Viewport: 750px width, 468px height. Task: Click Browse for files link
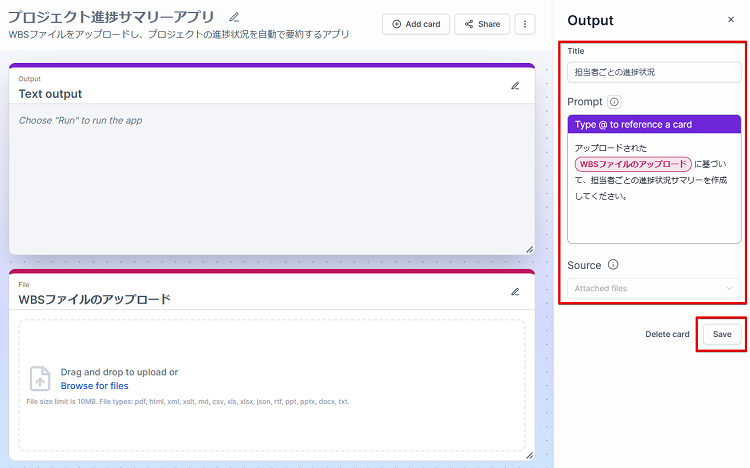94,386
